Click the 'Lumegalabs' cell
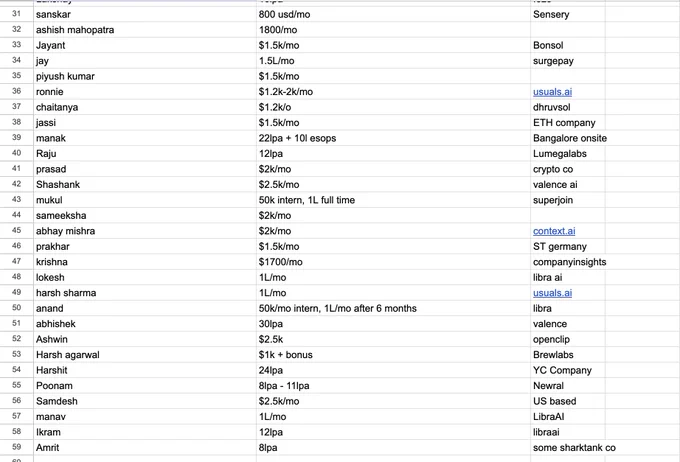 (568, 154)
